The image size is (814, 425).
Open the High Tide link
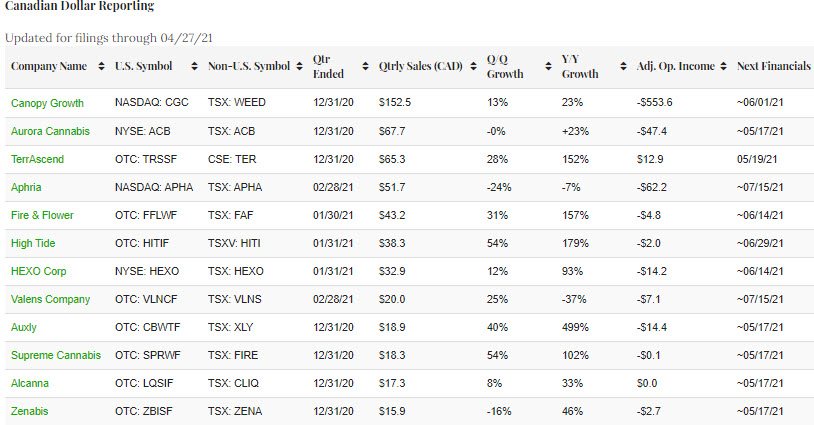coord(33,243)
